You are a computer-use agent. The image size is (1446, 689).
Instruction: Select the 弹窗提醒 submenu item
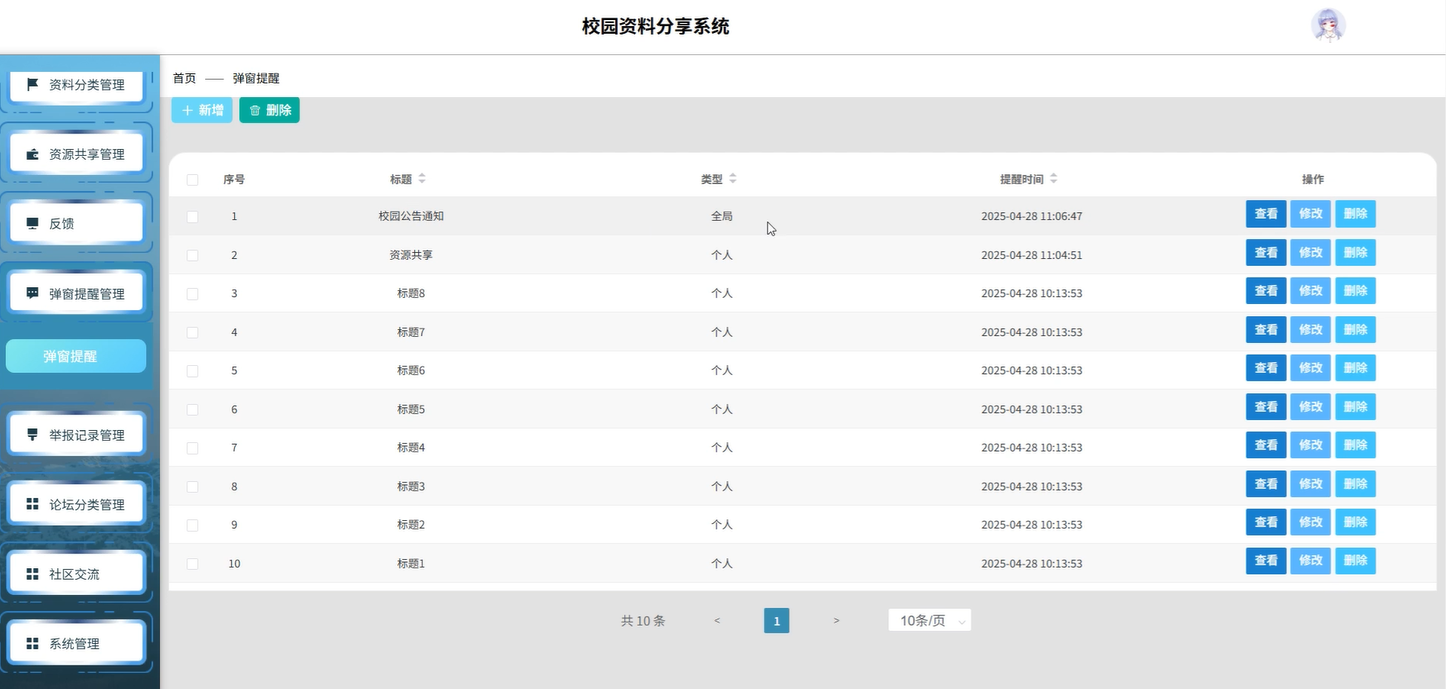76,356
